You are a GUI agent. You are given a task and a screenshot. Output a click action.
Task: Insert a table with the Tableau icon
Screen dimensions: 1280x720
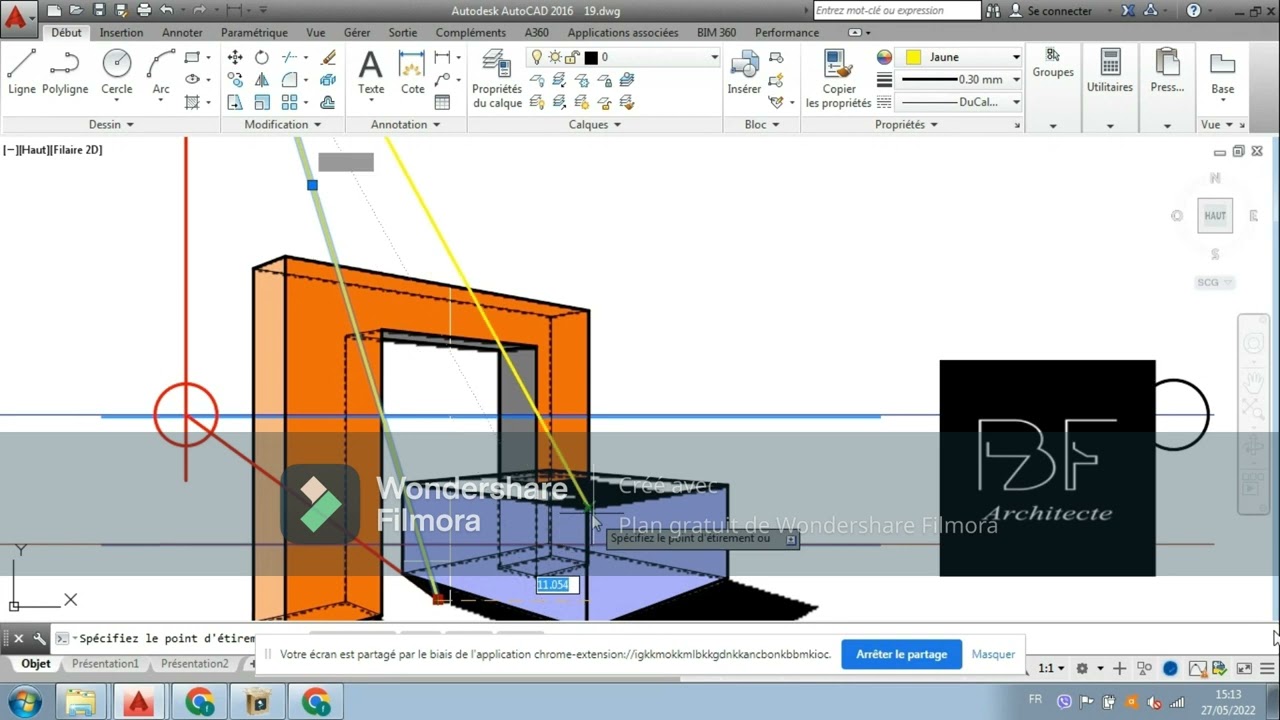coord(442,102)
